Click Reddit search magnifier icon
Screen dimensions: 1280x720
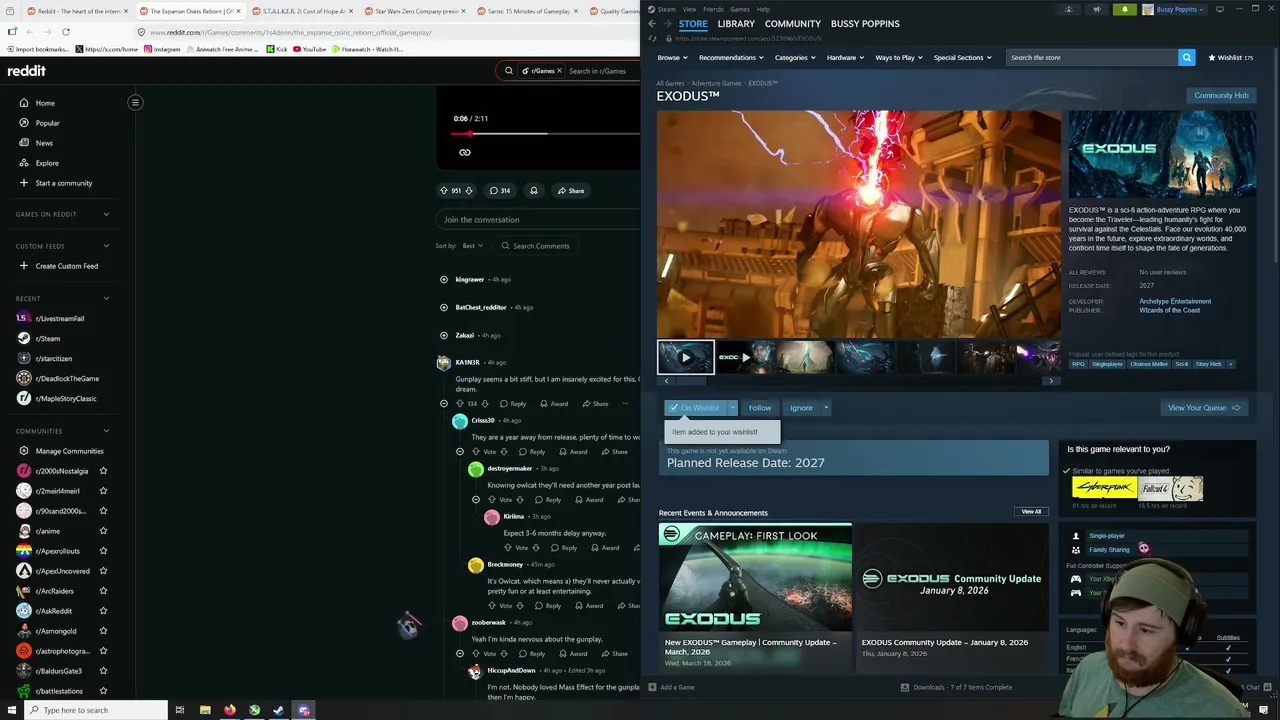tap(509, 71)
